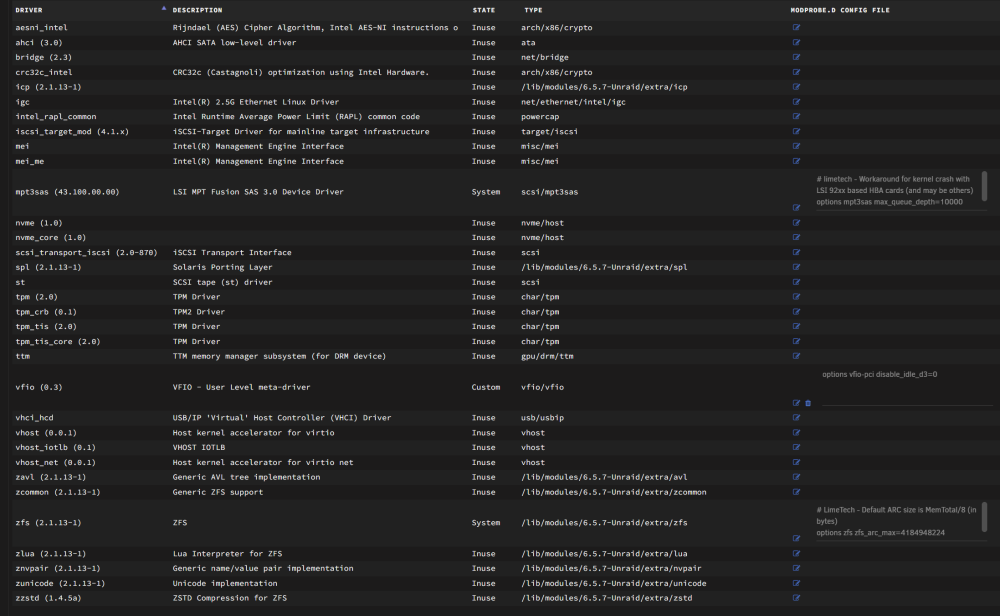This screenshot has height=616, width=1000.
Task: Edit modprobe config for crc32c_intel driver
Action: pyautogui.click(x=796, y=72)
